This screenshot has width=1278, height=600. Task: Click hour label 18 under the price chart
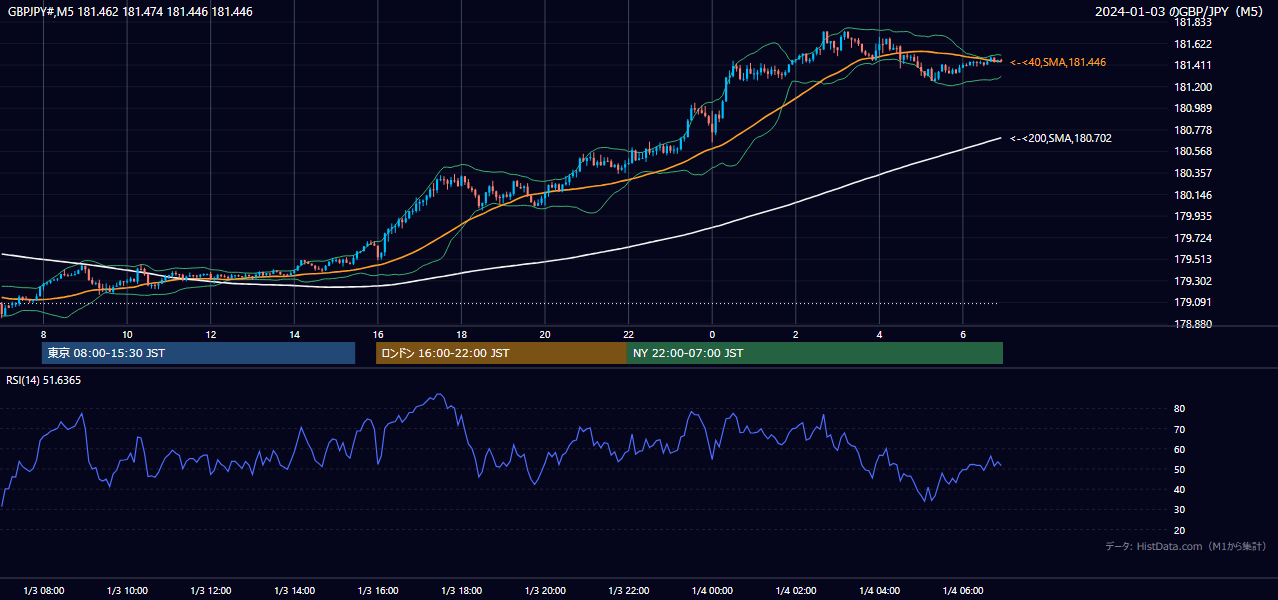[461, 334]
